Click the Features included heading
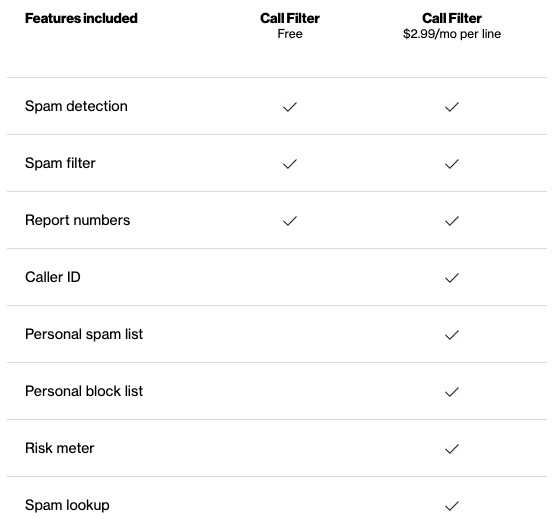555x528 pixels. pos(81,18)
